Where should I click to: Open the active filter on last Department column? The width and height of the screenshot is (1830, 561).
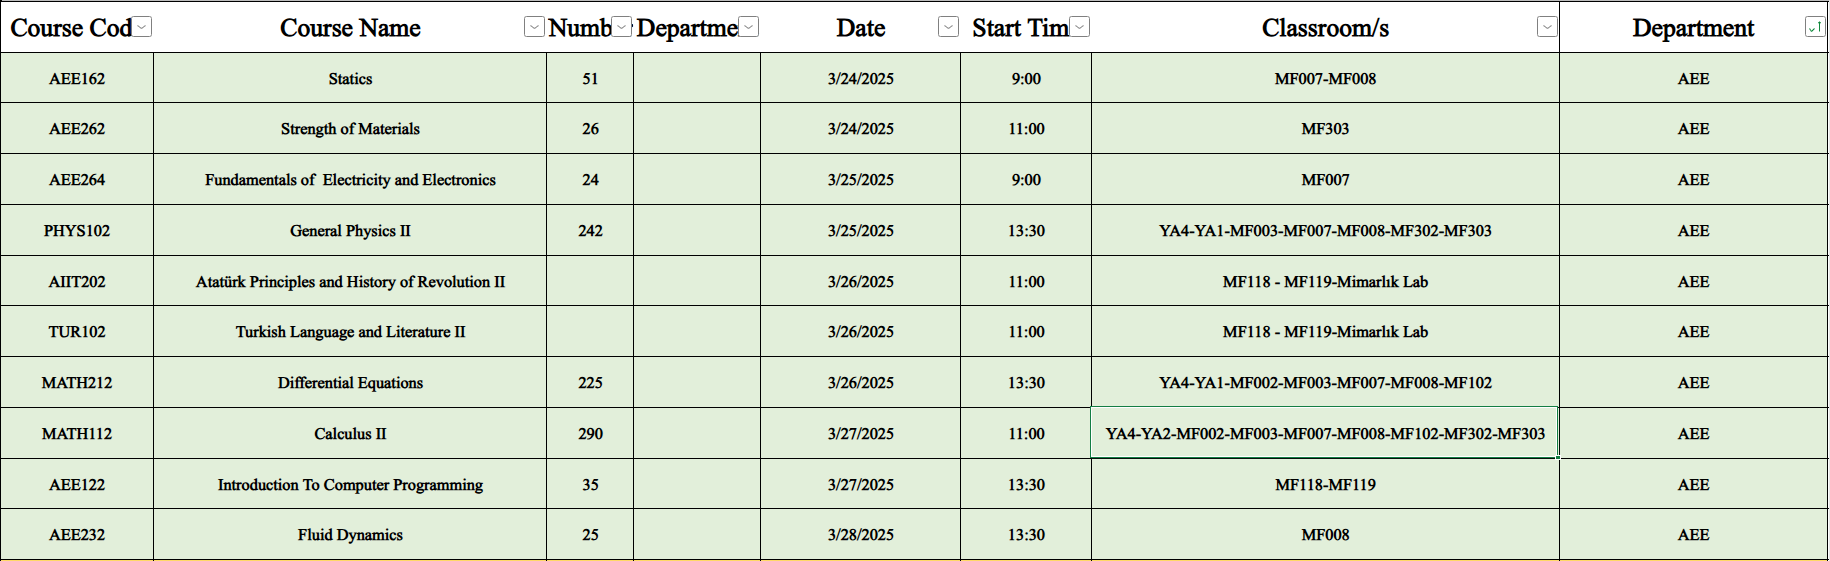[x=1815, y=27]
